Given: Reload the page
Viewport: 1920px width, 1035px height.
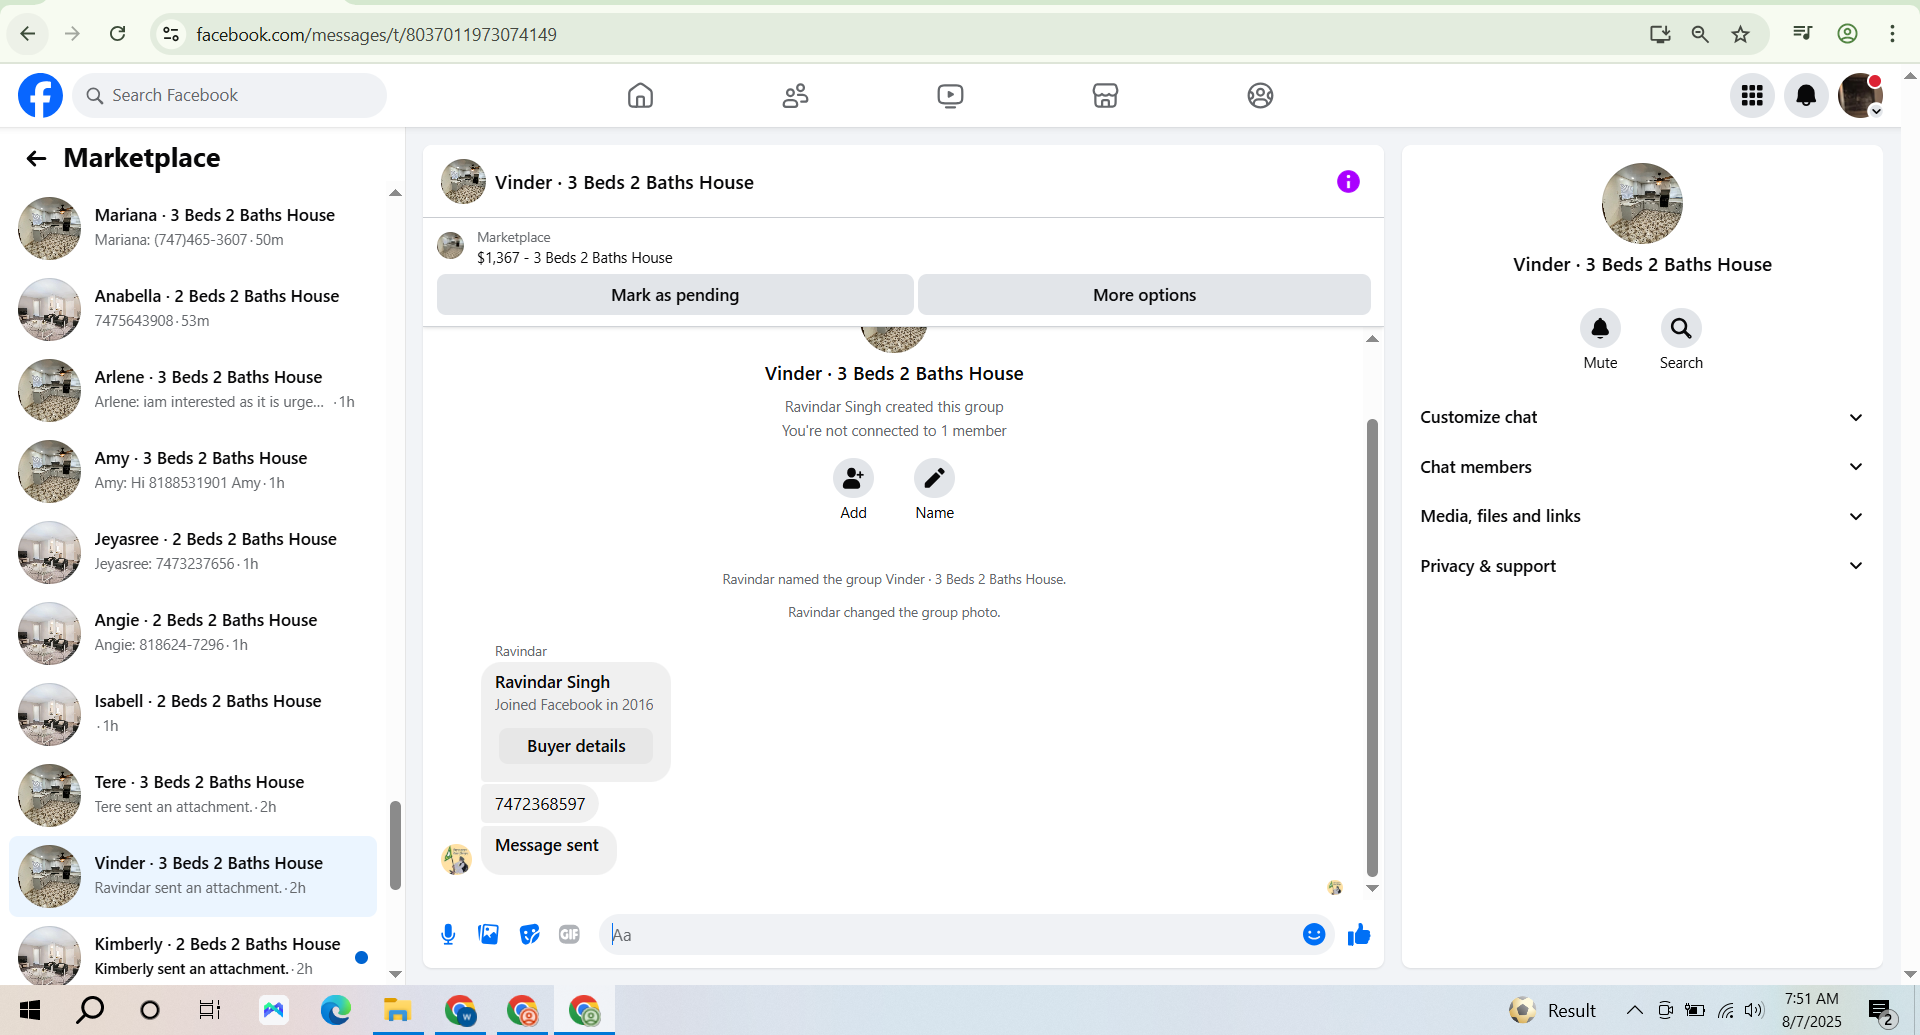Looking at the screenshot, I should coord(117,34).
